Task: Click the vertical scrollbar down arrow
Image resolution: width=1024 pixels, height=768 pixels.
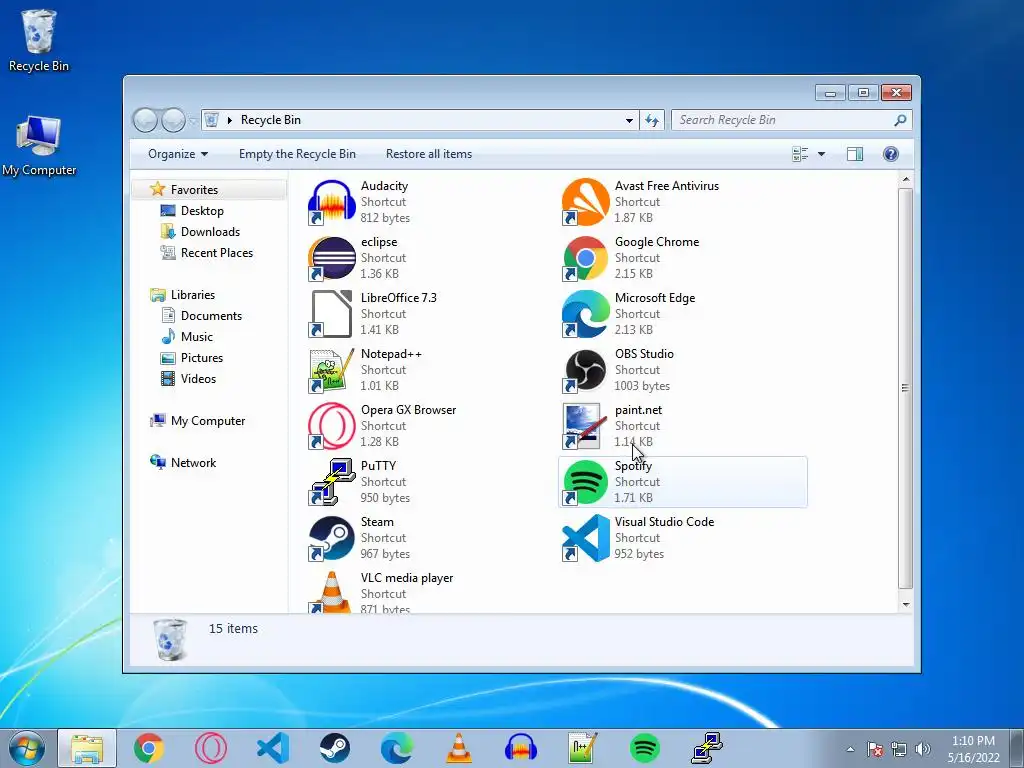Action: [x=906, y=605]
